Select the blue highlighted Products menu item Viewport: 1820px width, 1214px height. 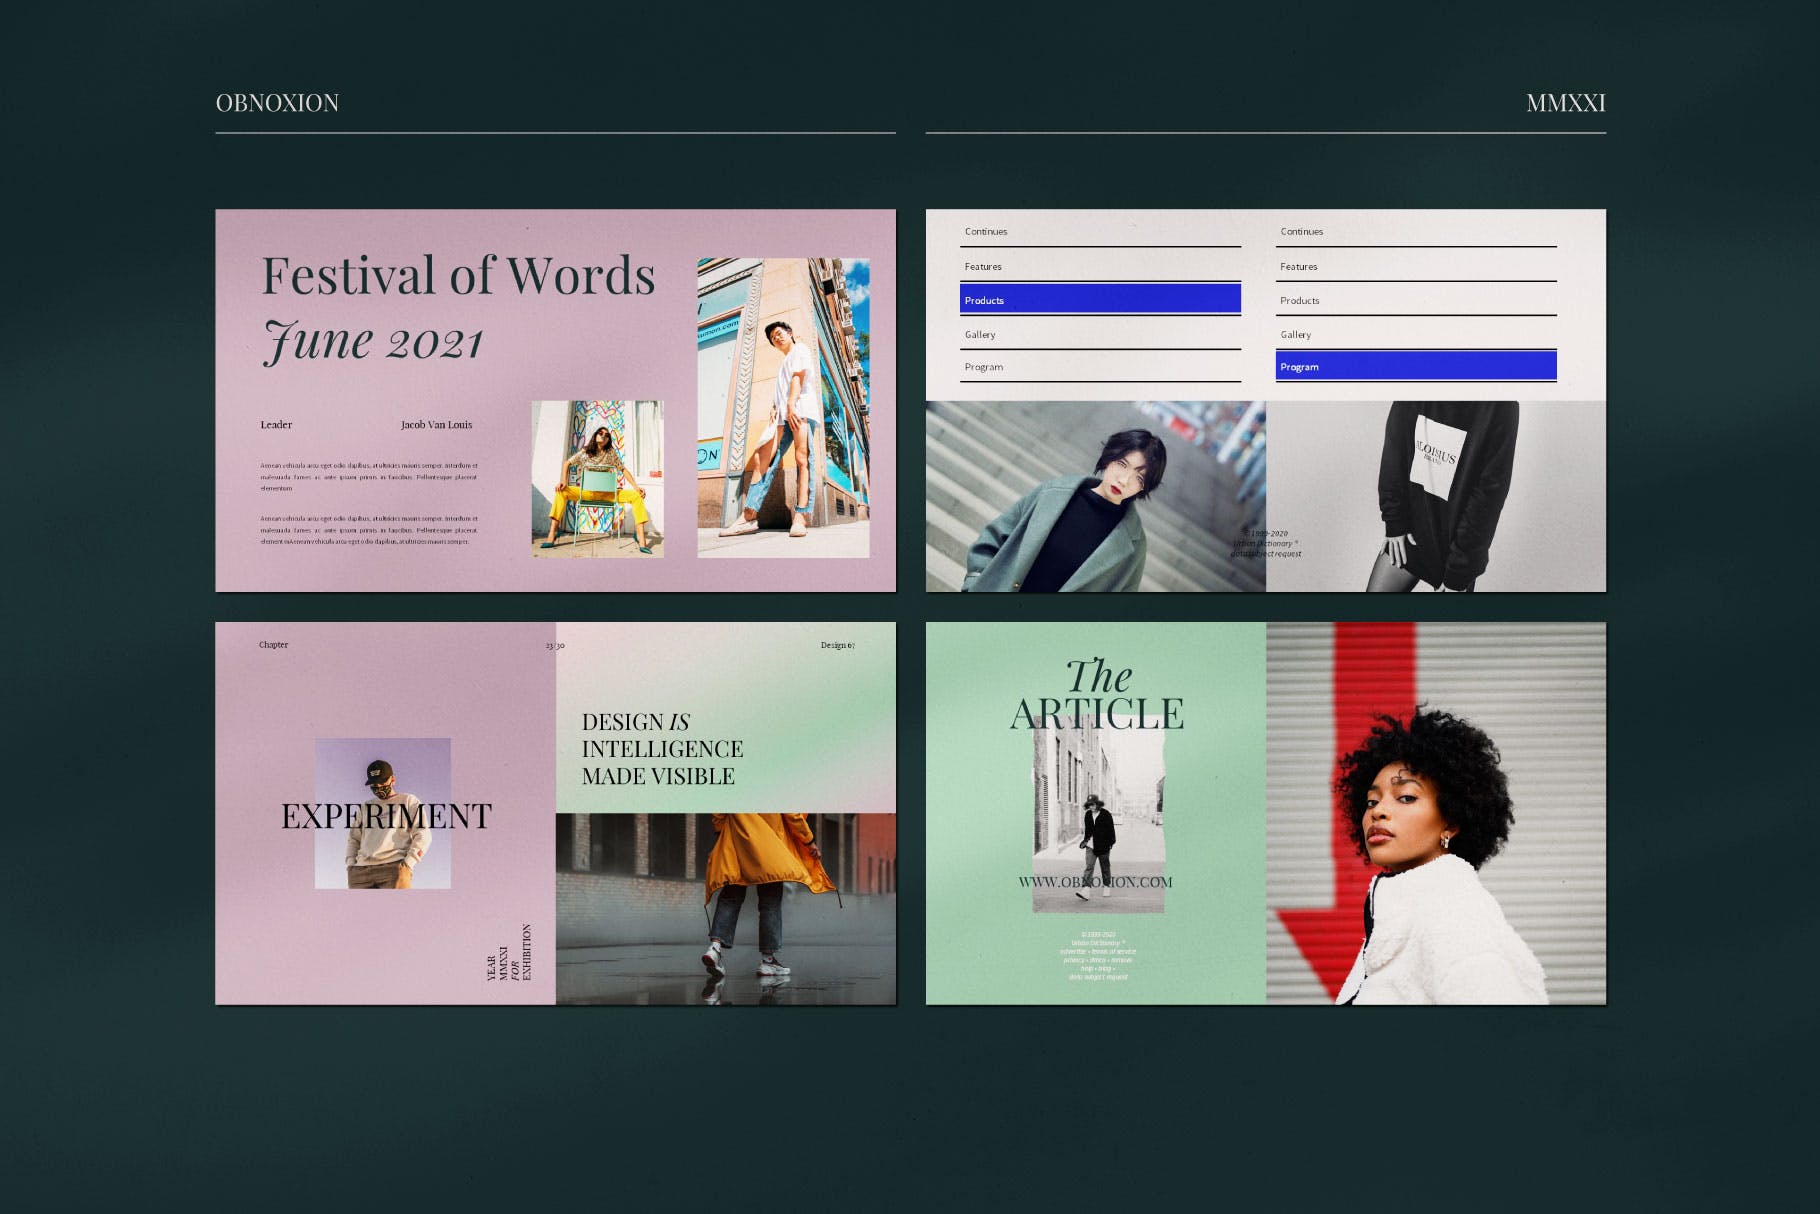(x=1100, y=300)
